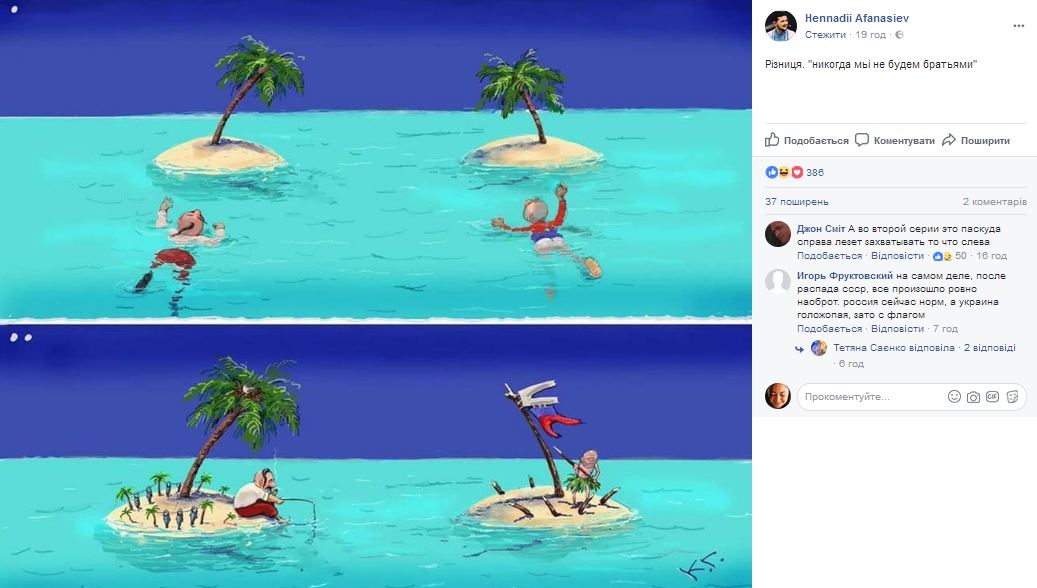Image resolution: width=1037 pixels, height=588 pixels.
Task: Like Игорь Фруктовский's comment via Подобається
Action: coord(830,328)
